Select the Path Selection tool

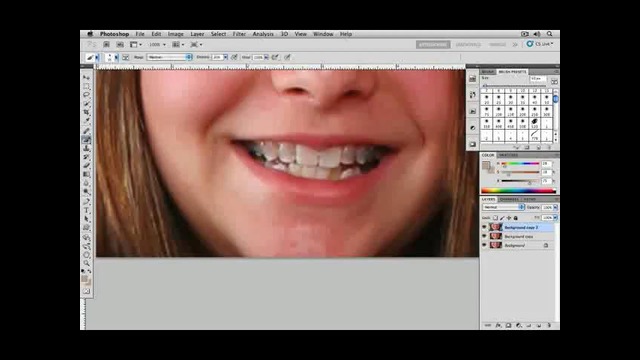pos(87,219)
